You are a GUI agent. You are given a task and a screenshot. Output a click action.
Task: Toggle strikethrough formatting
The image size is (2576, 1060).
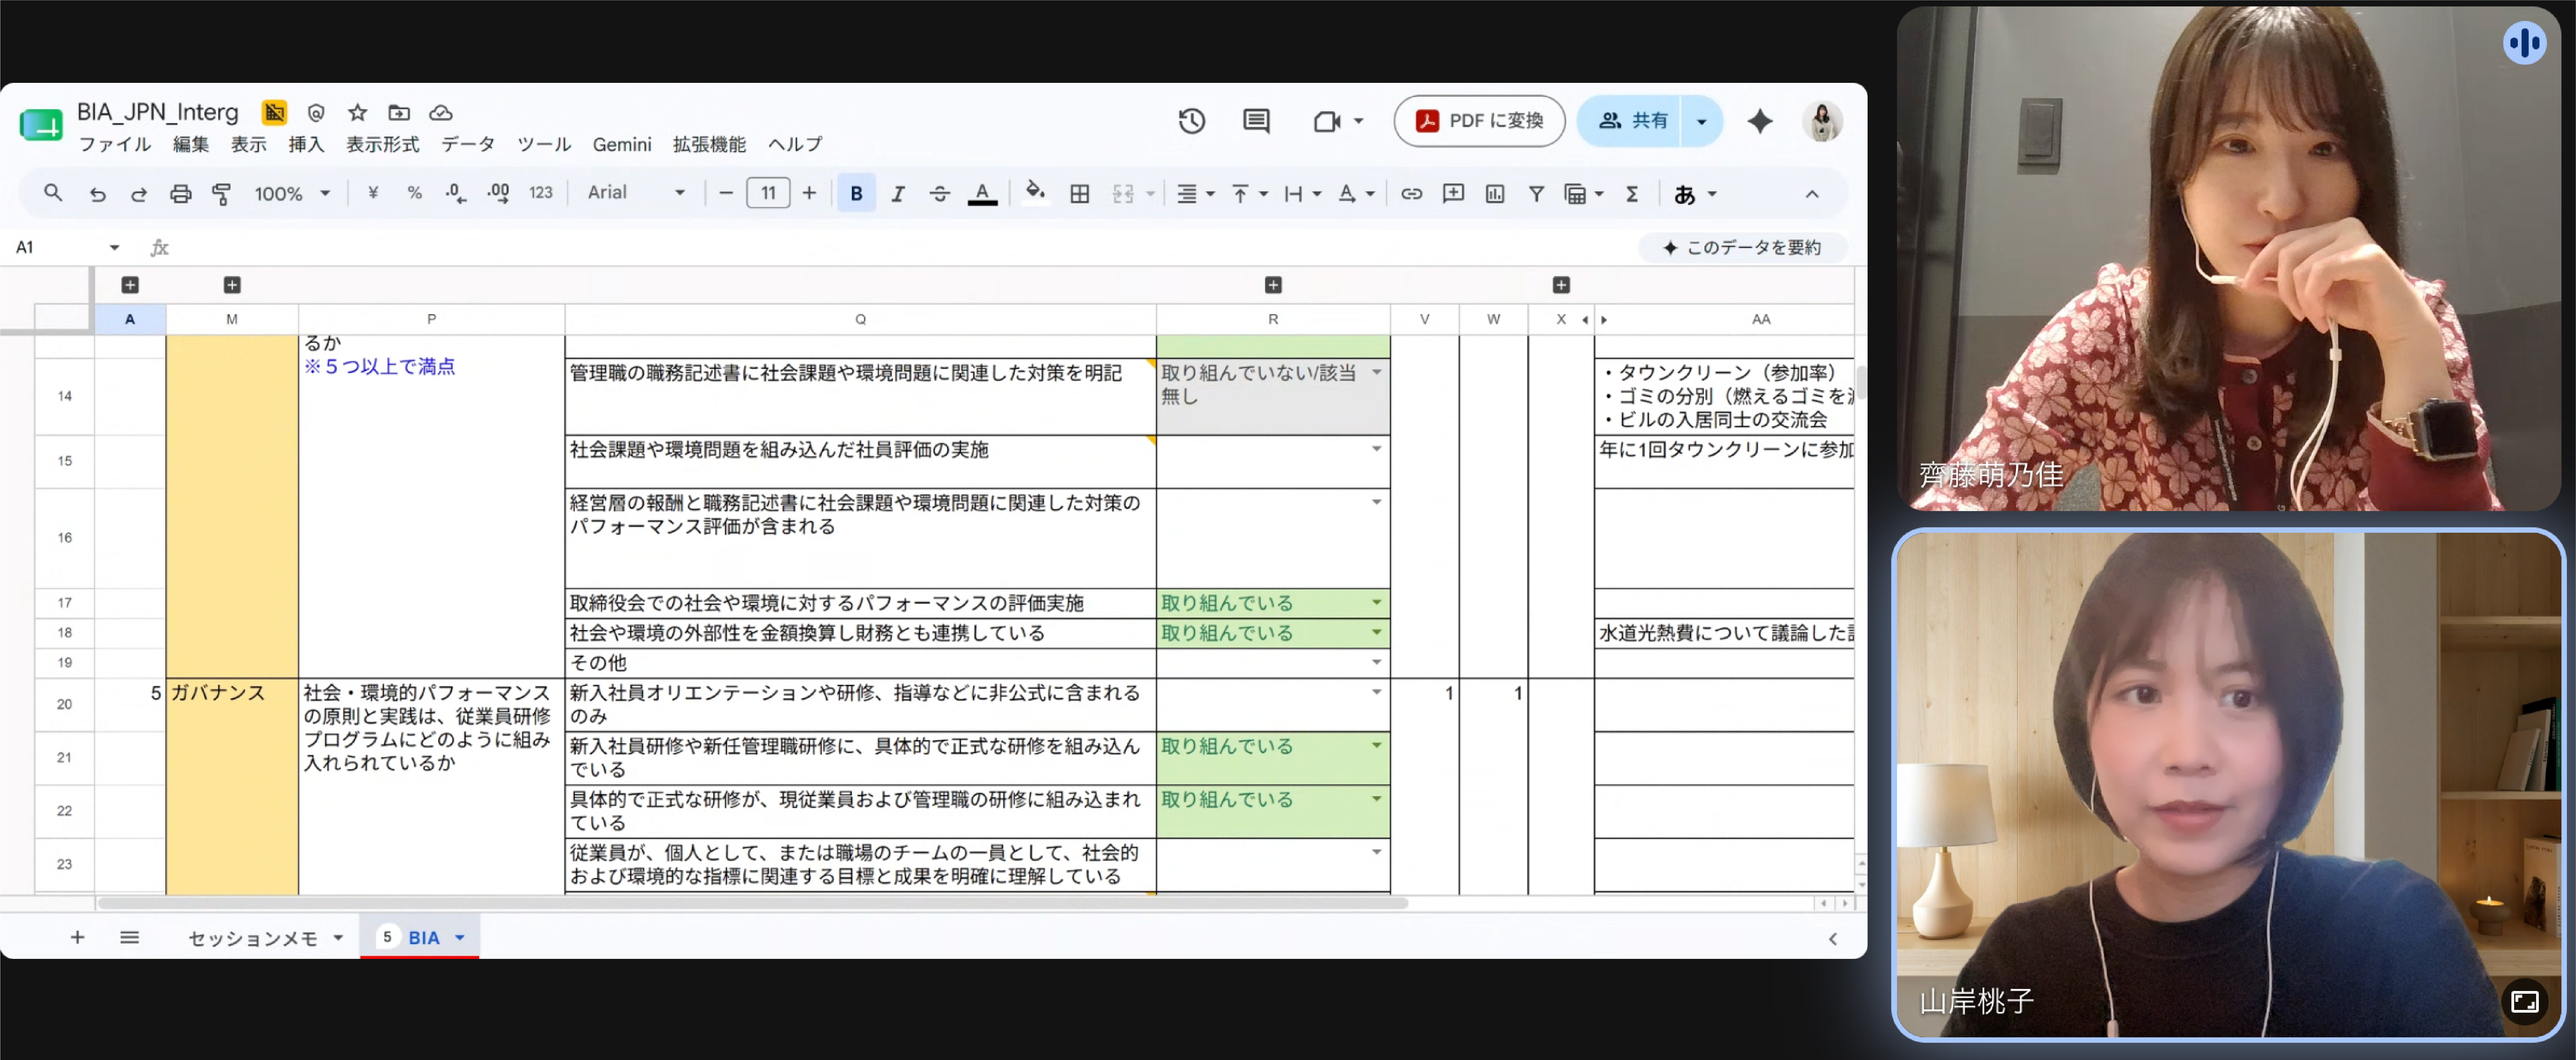click(x=940, y=194)
